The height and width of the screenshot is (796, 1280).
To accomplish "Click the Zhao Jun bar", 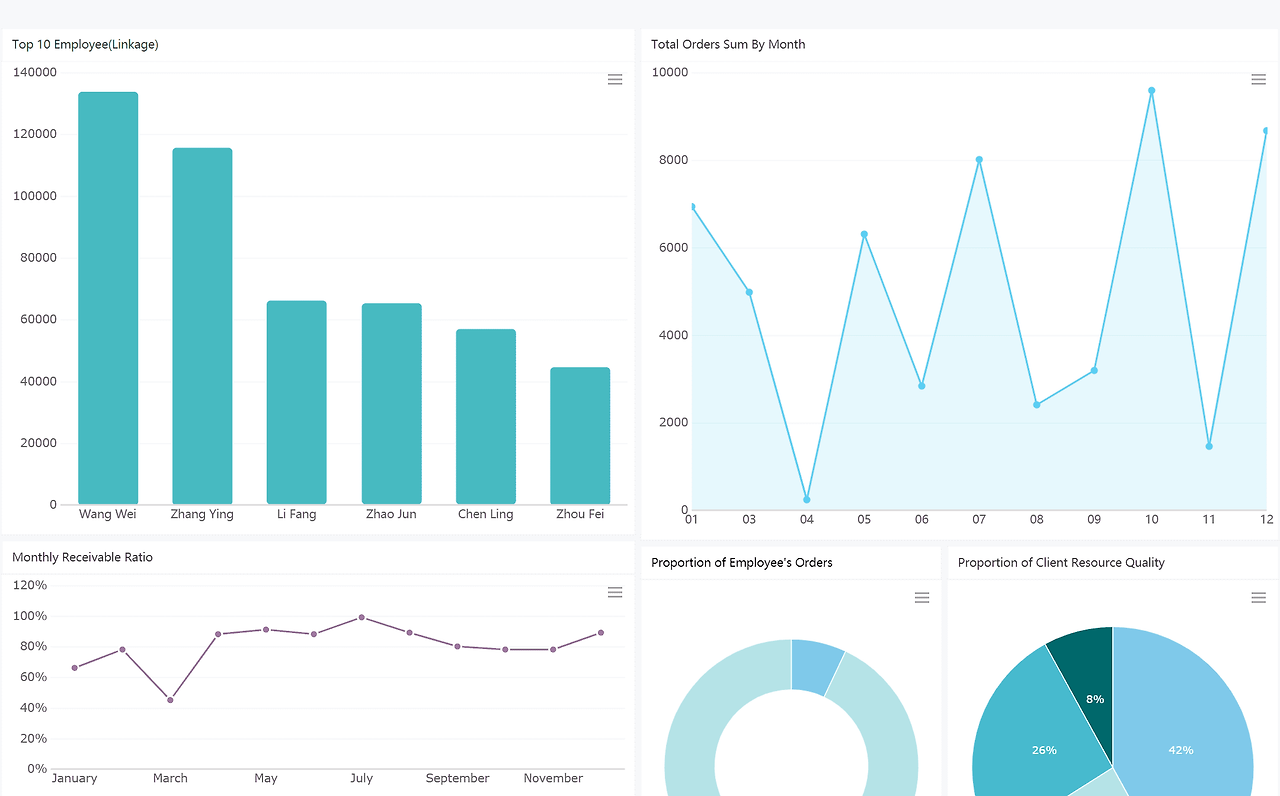I will point(391,404).
